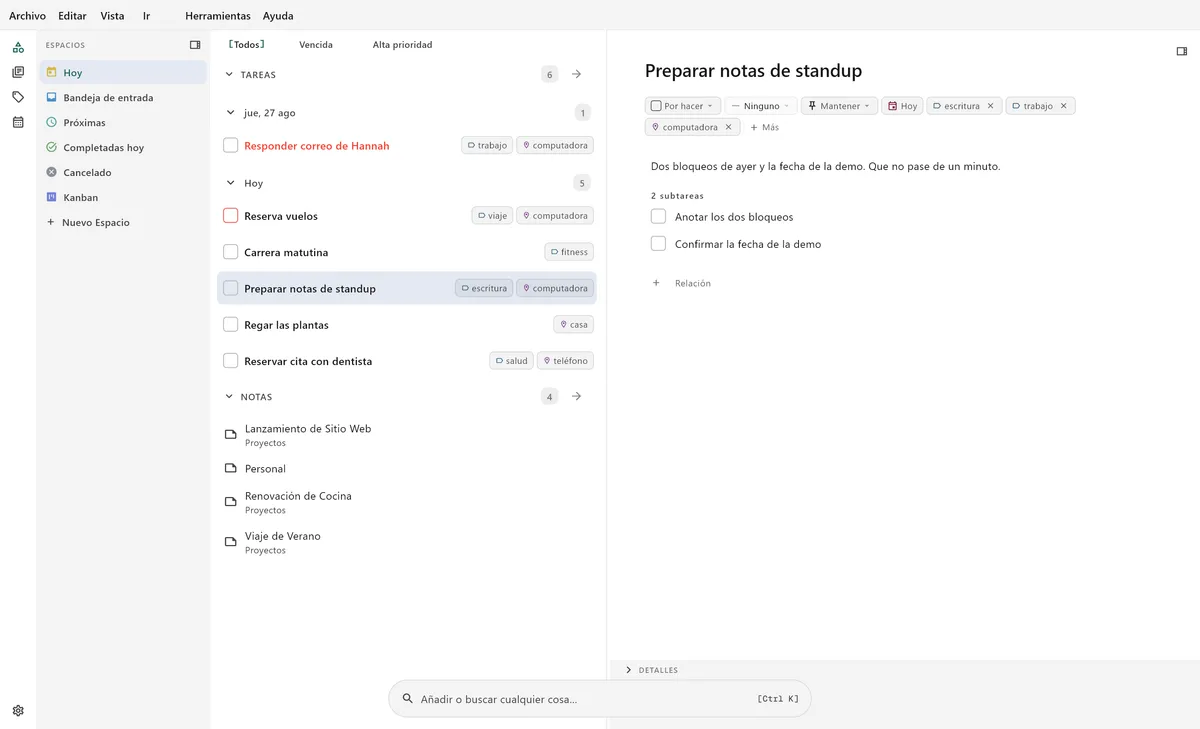Collapse the Notas section
This screenshot has height=729, width=1200.
[x=229, y=397]
